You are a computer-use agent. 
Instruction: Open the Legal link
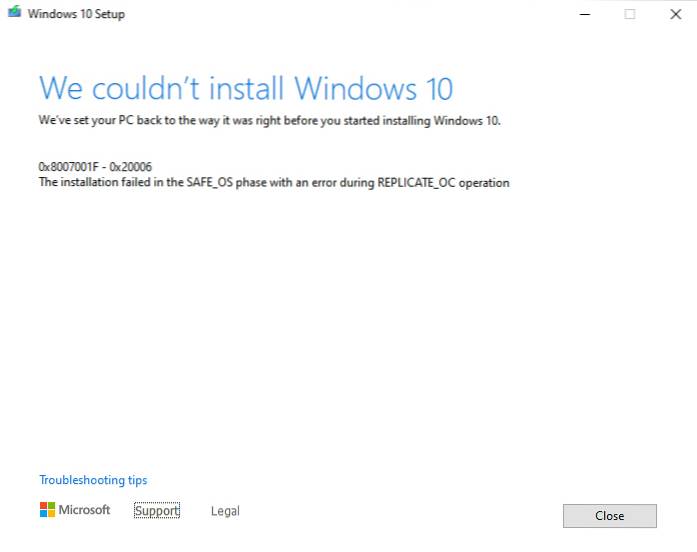225,511
